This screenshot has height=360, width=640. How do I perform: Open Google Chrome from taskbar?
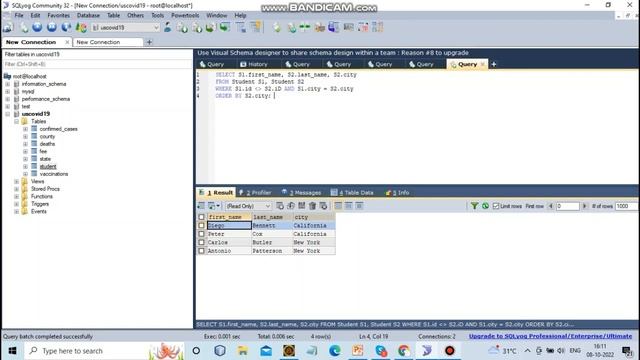tap(404, 351)
